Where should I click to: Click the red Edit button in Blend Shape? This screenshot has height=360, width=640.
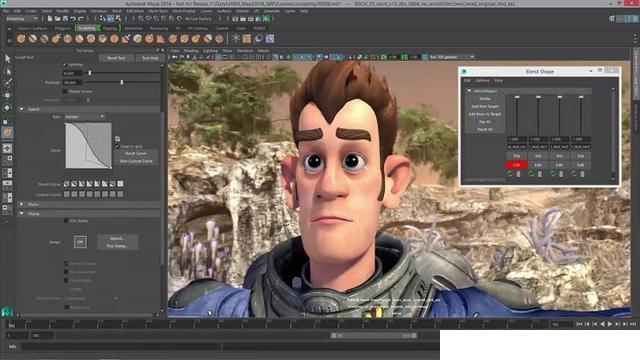[x=517, y=165]
